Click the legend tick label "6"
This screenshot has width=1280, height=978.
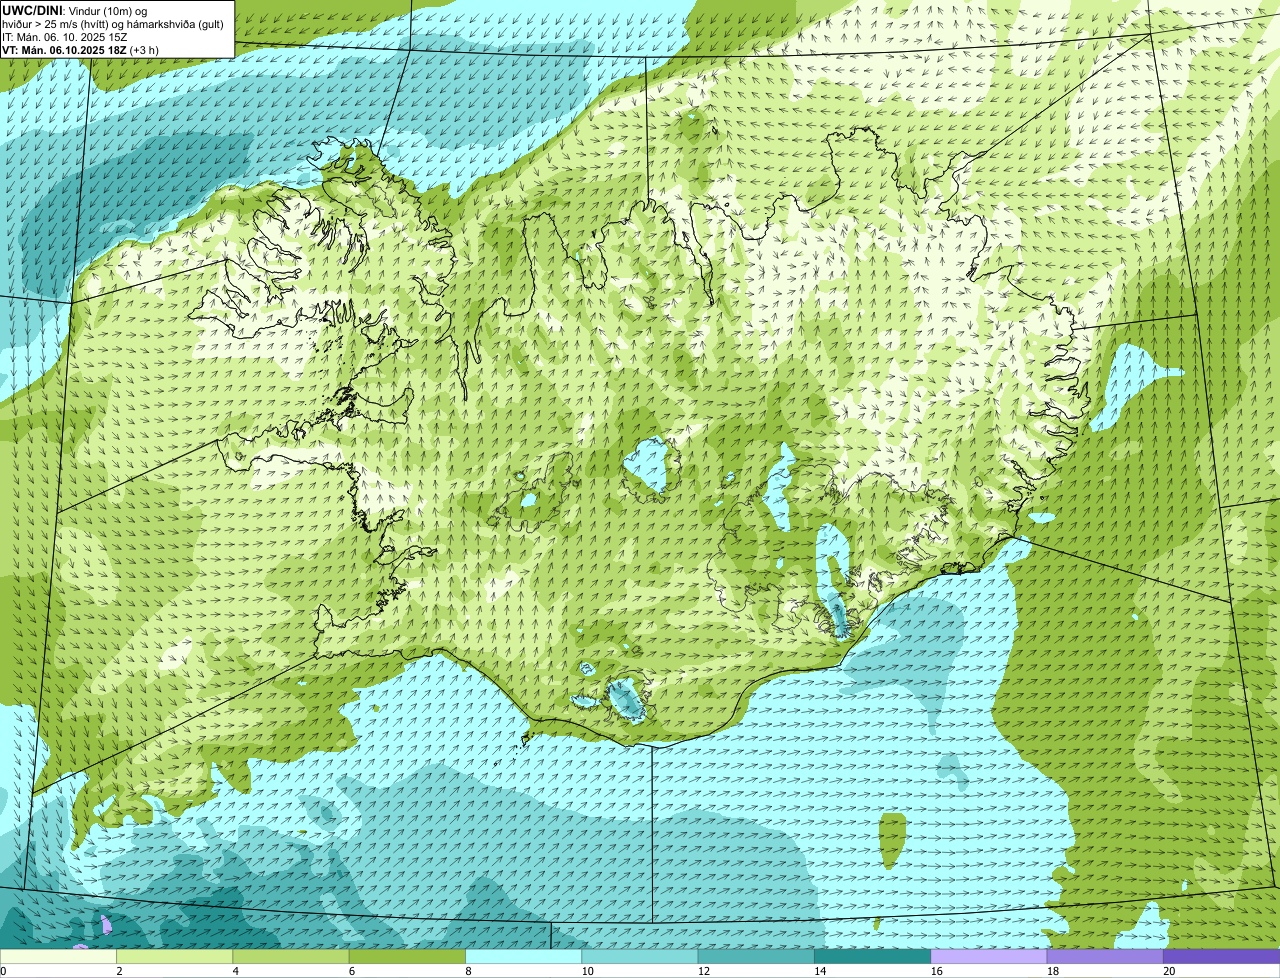coord(351,971)
